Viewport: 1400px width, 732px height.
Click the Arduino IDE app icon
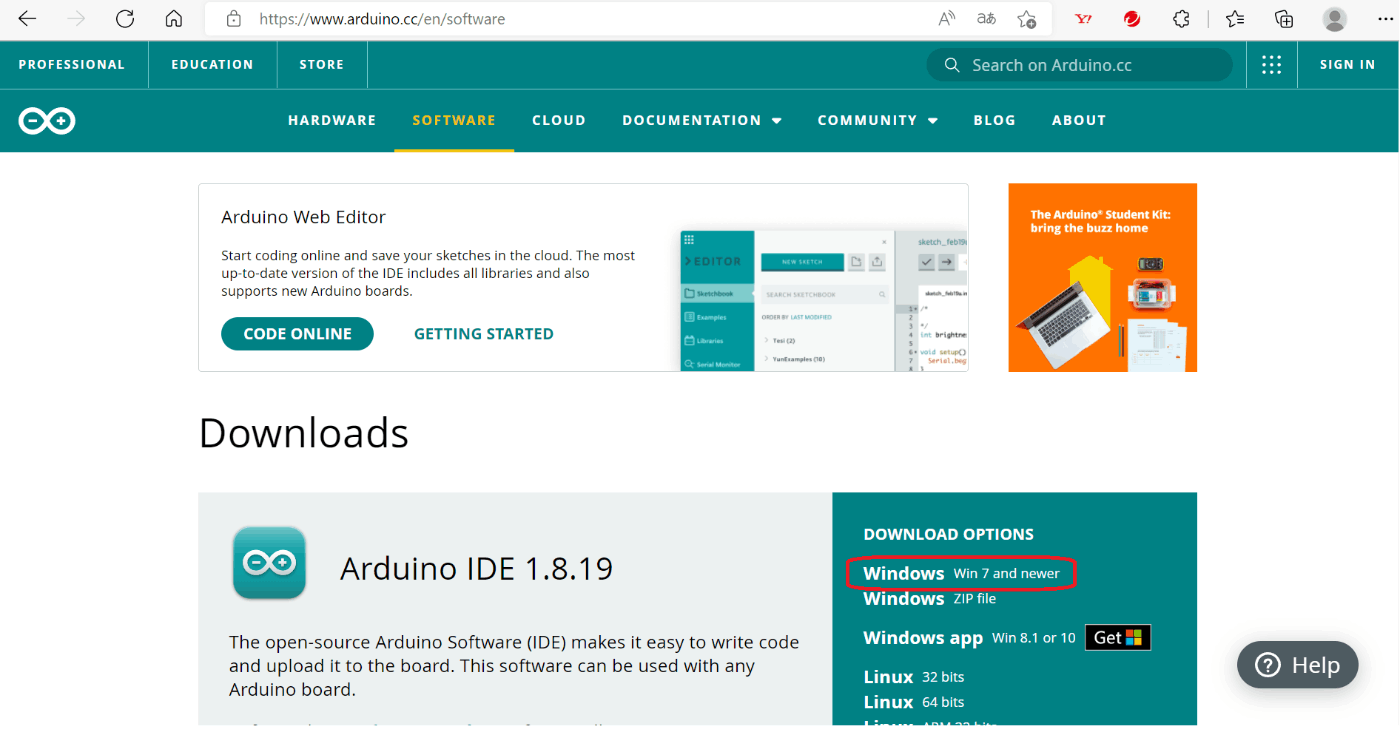tap(269, 563)
